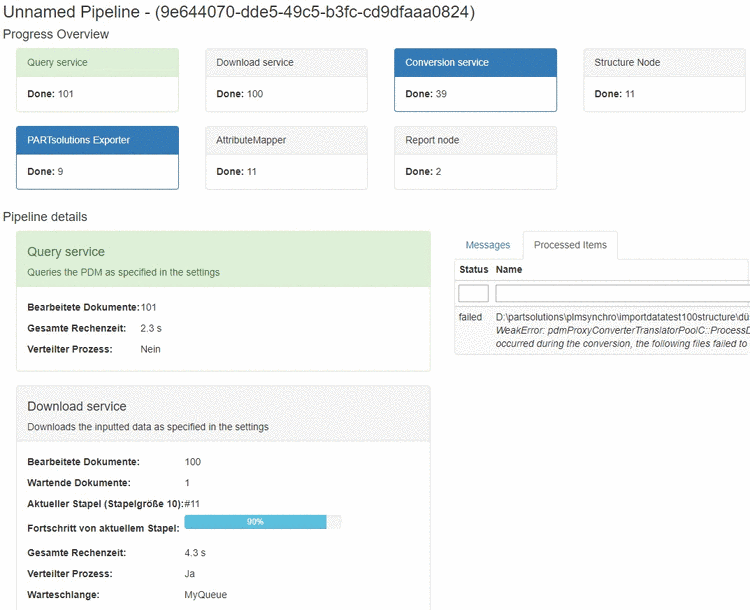Click the Download service details panel header
The height and width of the screenshot is (610, 750).
coord(223,414)
